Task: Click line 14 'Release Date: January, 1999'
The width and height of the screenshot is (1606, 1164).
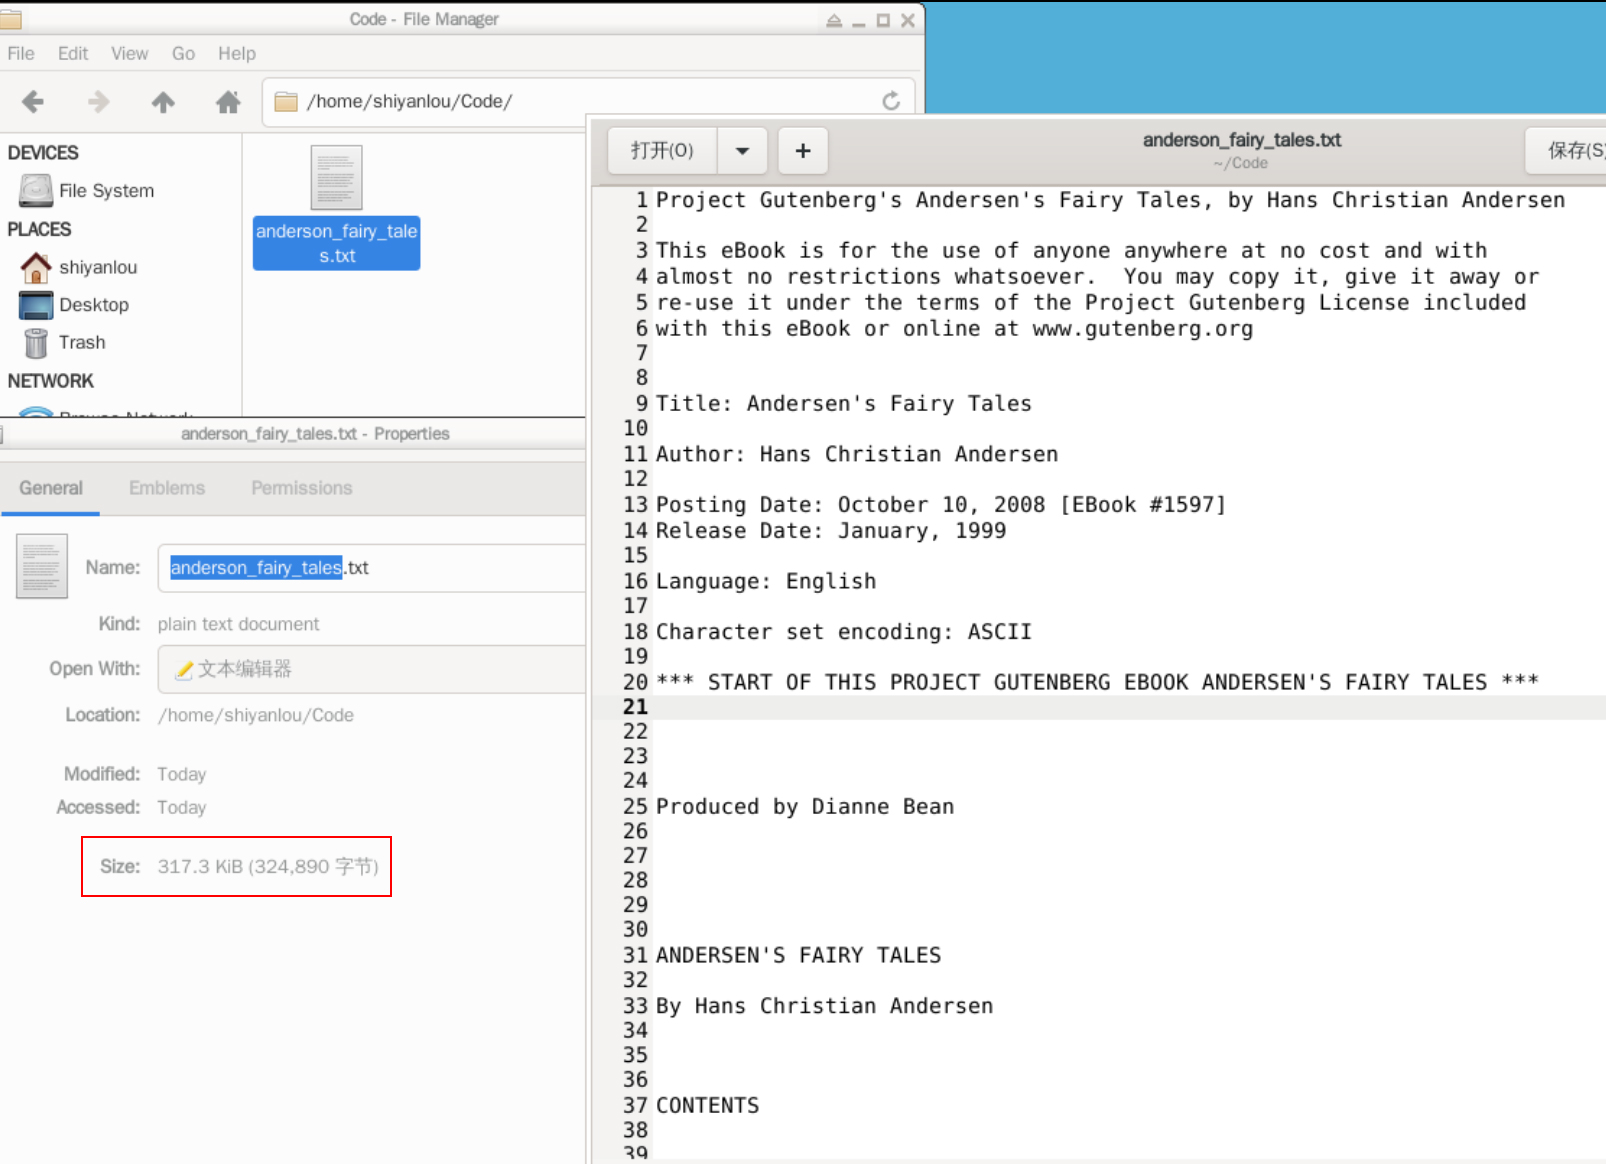Action: point(831,530)
